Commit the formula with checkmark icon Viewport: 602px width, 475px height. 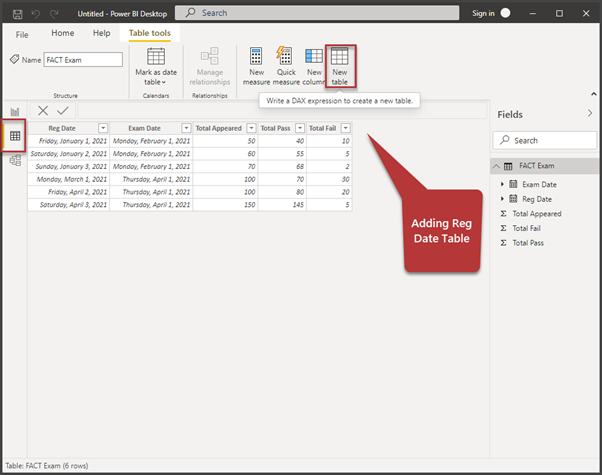point(63,111)
